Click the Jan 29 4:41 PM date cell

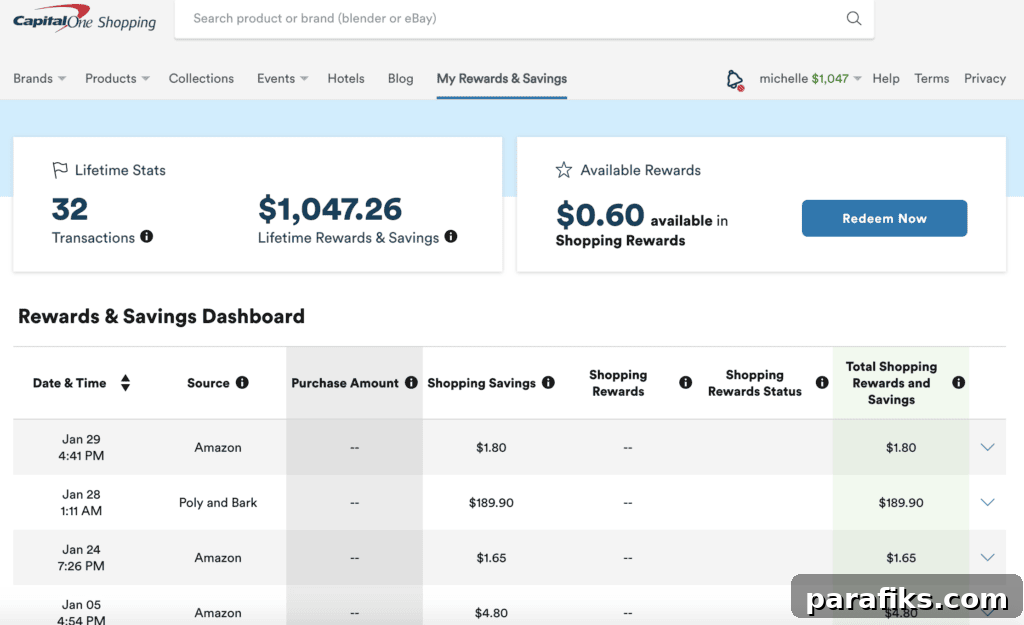[x=81, y=447]
